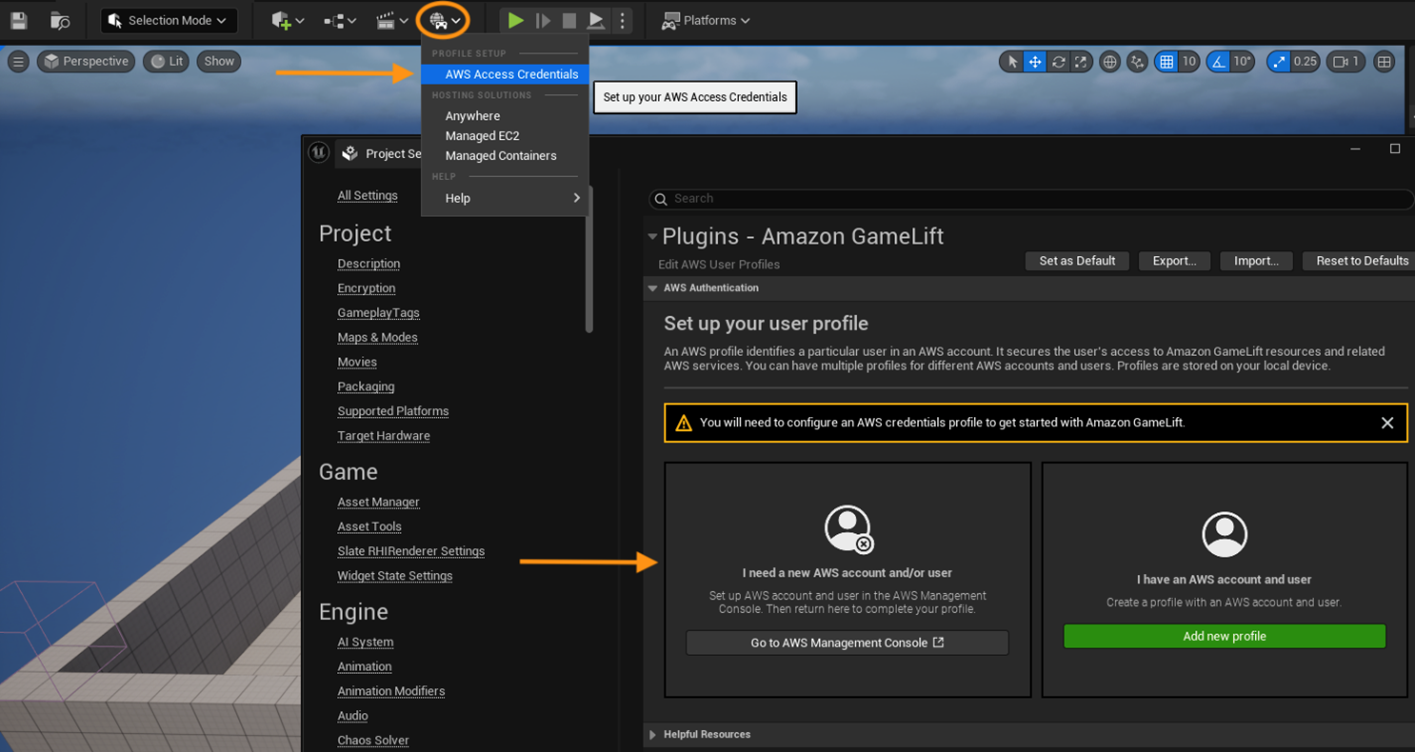Click the Eject play button
The height and width of the screenshot is (752, 1415).
(x=596, y=20)
